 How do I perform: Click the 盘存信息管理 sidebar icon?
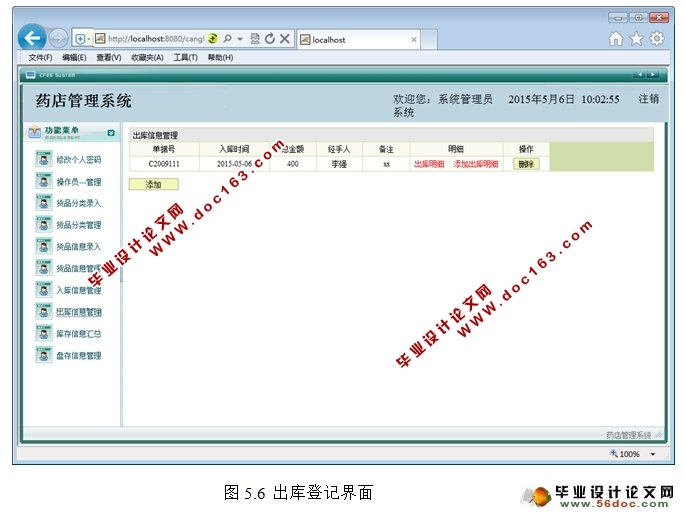coord(44,355)
